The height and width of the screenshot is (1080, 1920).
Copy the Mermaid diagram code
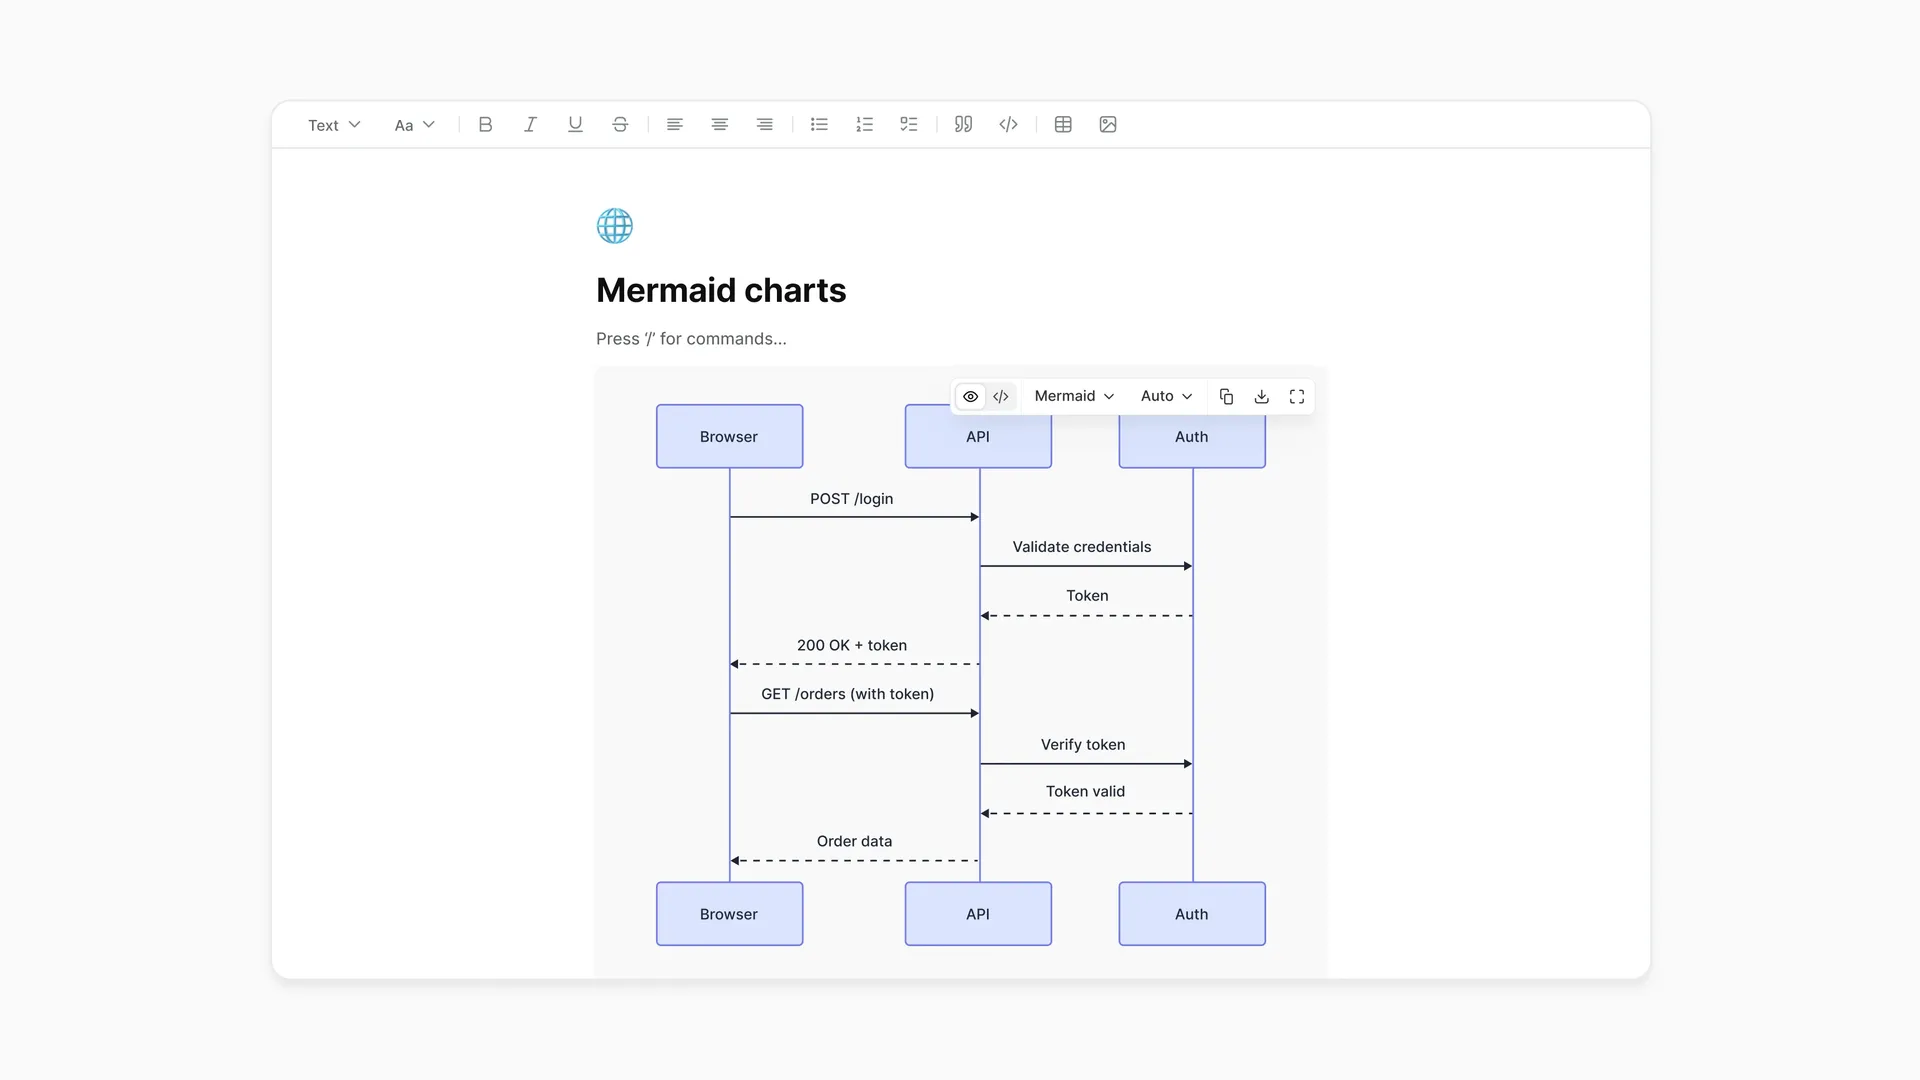(x=1226, y=397)
